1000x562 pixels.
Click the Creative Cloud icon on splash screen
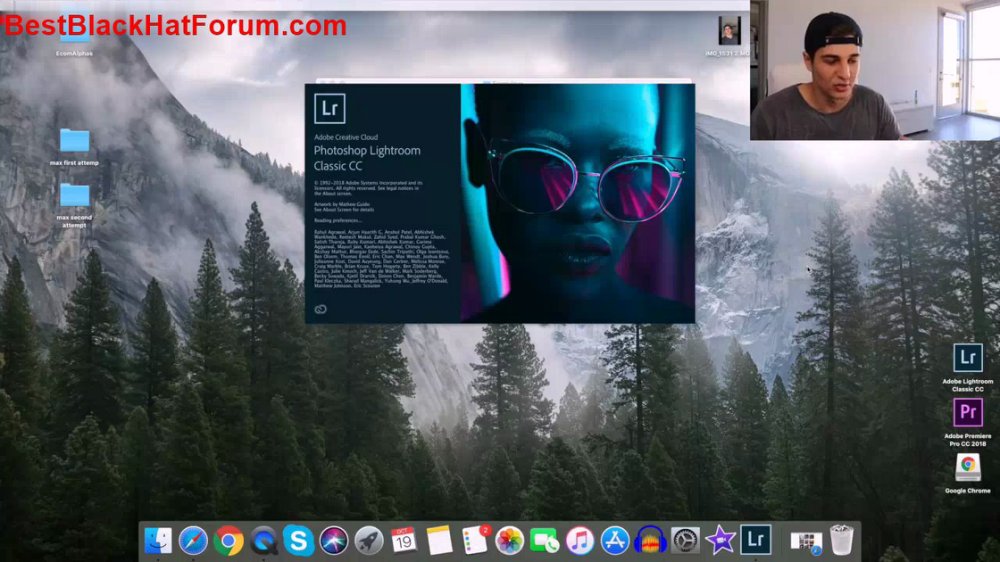tap(321, 309)
